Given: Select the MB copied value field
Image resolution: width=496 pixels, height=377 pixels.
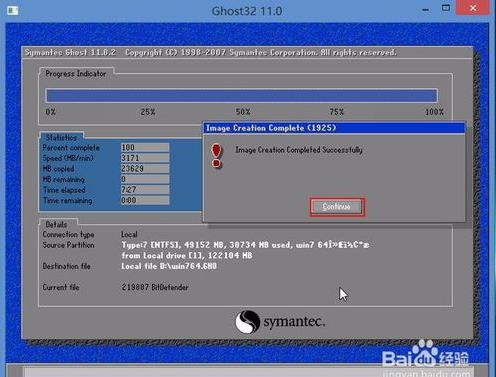Looking at the screenshot, I should 145,169.
